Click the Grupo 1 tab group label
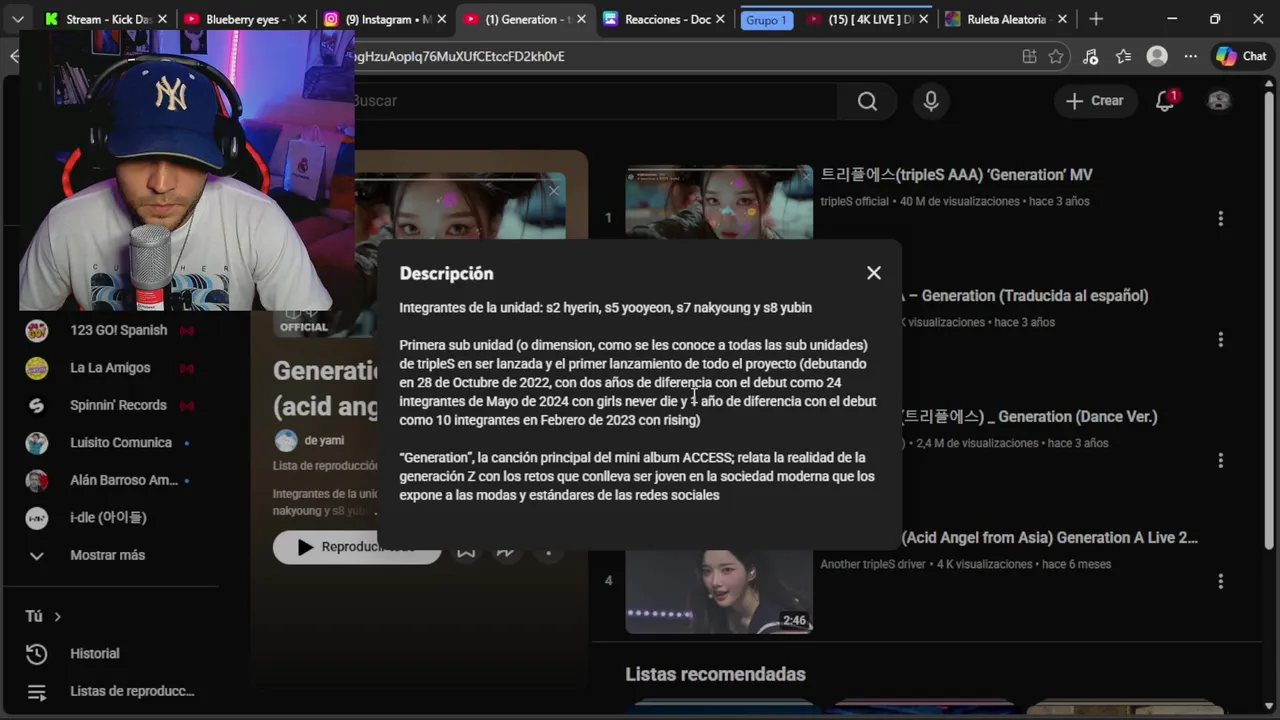This screenshot has height=720, width=1280. pos(766,20)
